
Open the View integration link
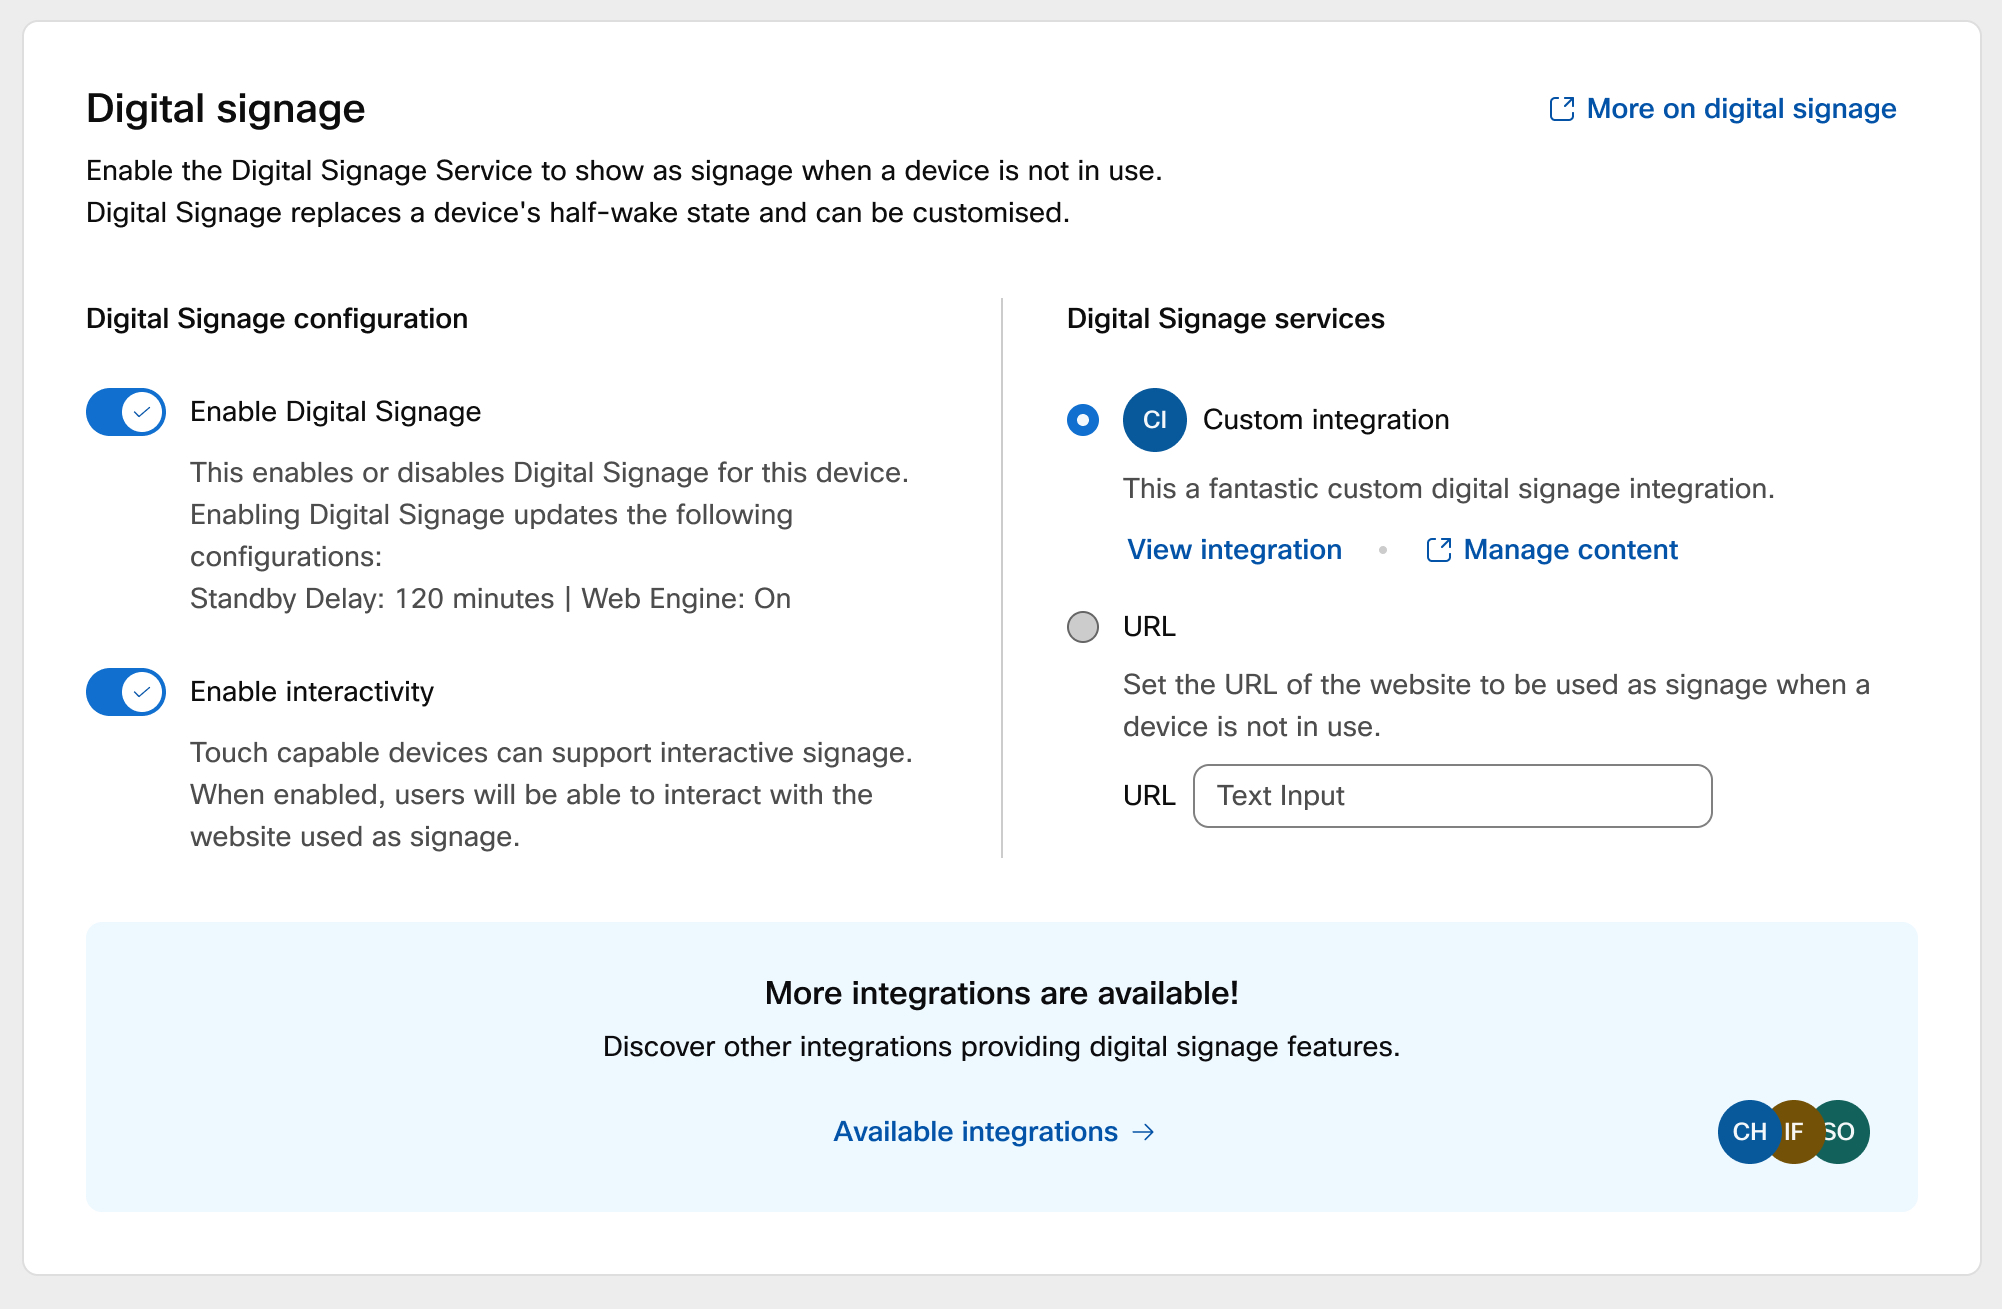[1234, 550]
